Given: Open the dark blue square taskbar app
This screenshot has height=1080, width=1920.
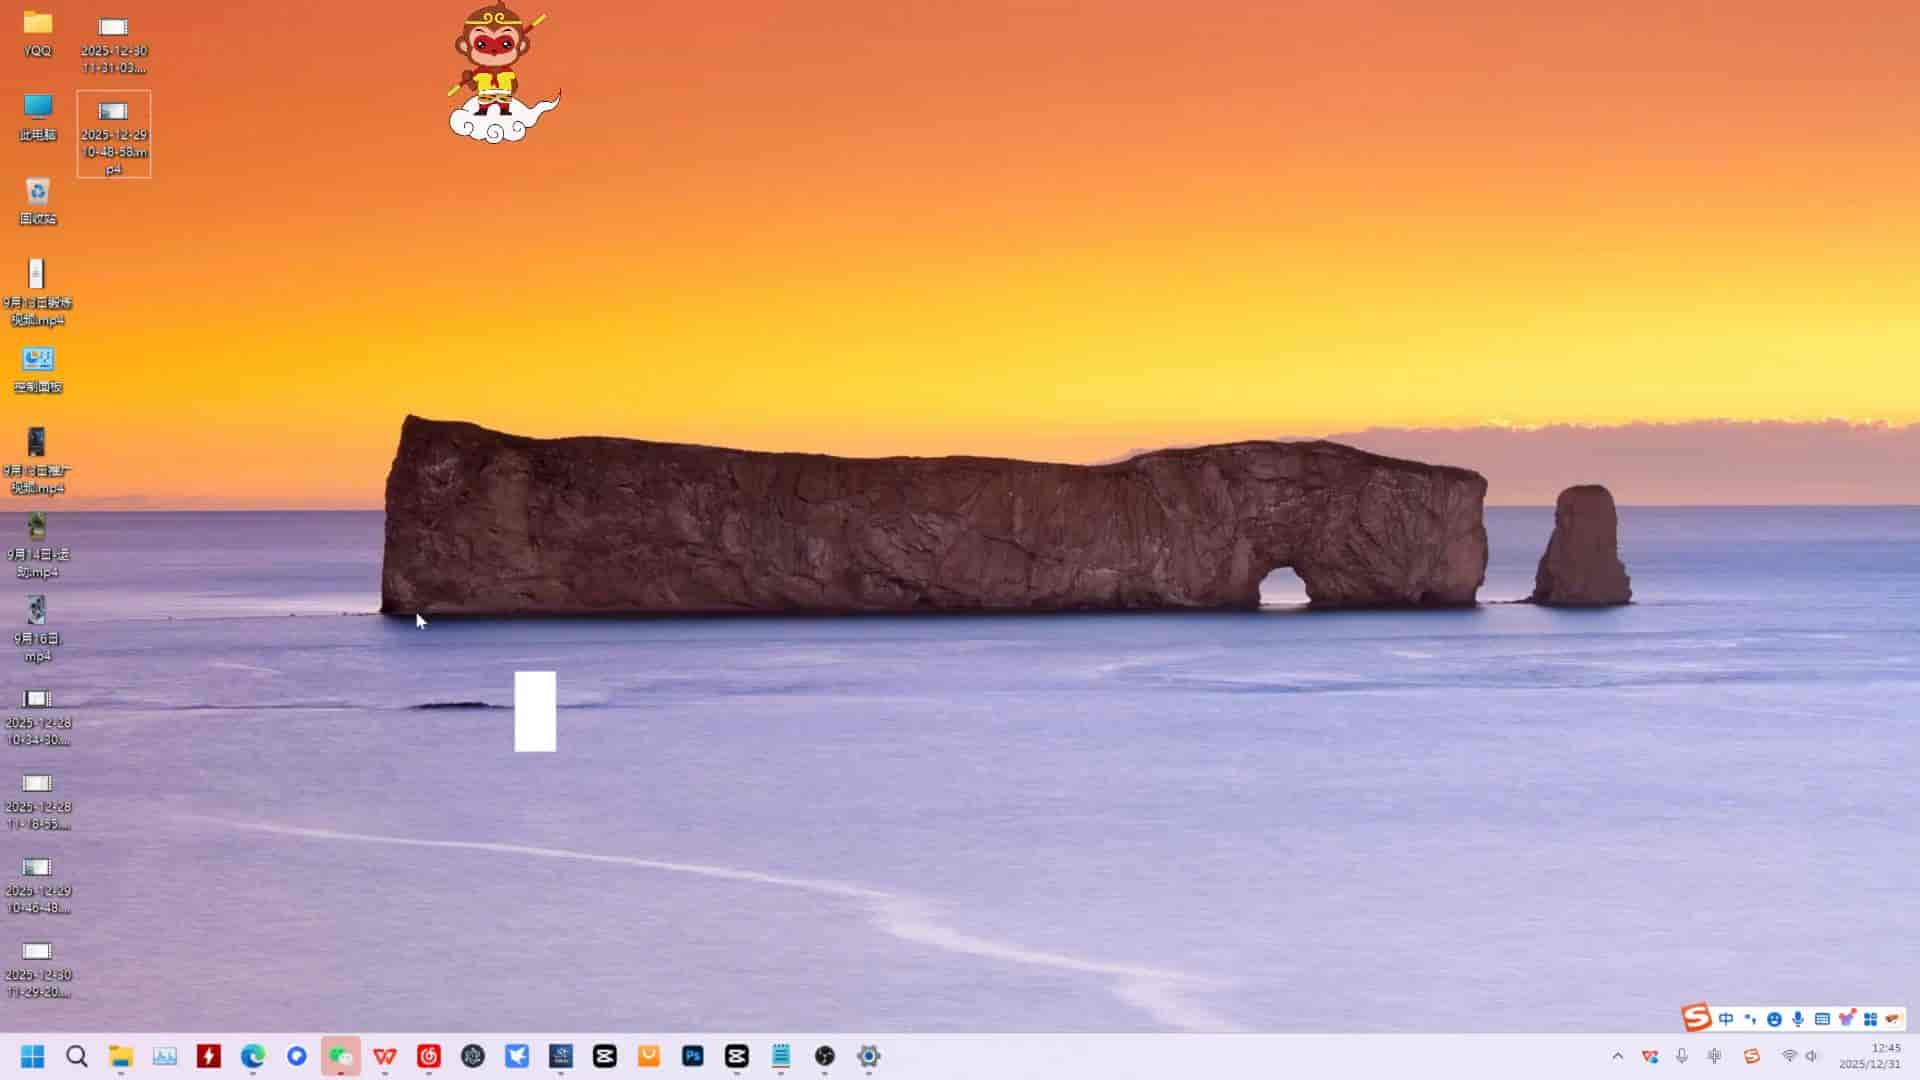Looking at the screenshot, I should click(561, 1056).
